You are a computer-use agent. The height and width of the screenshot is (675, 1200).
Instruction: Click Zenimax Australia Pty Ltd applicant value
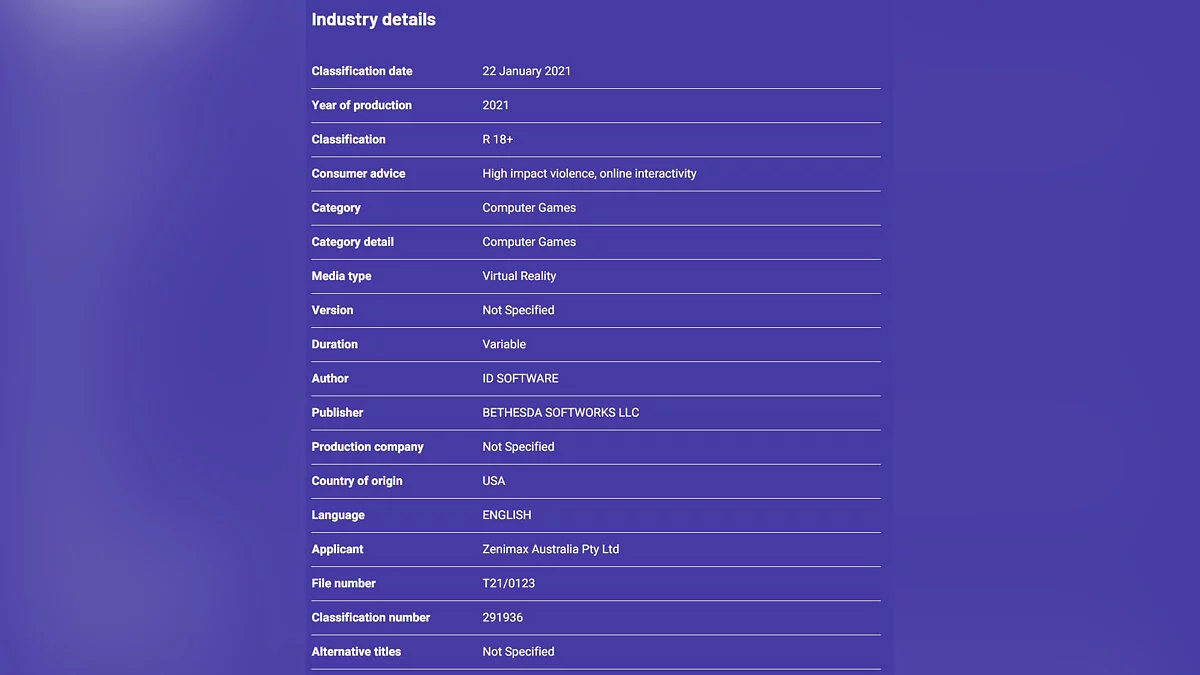coord(550,549)
